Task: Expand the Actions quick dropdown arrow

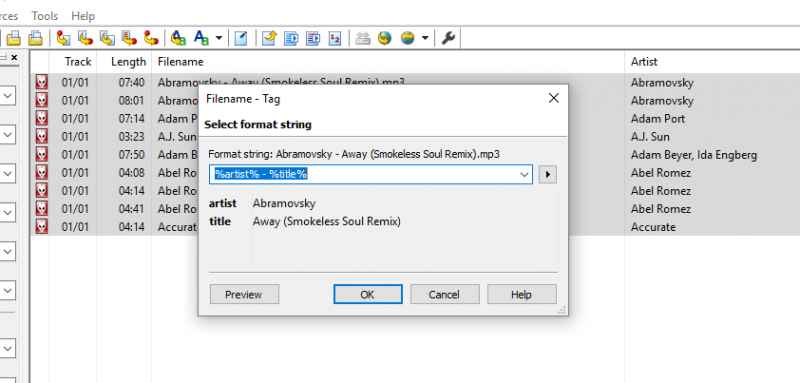Action: 219,38
